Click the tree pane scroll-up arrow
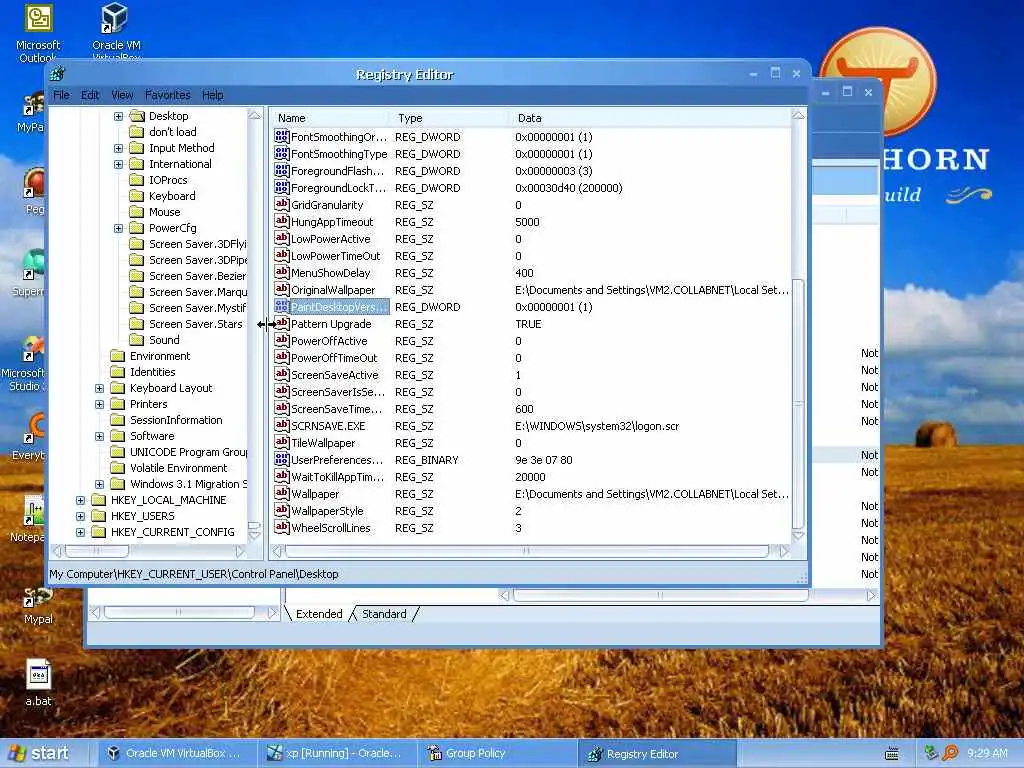 [255, 116]
